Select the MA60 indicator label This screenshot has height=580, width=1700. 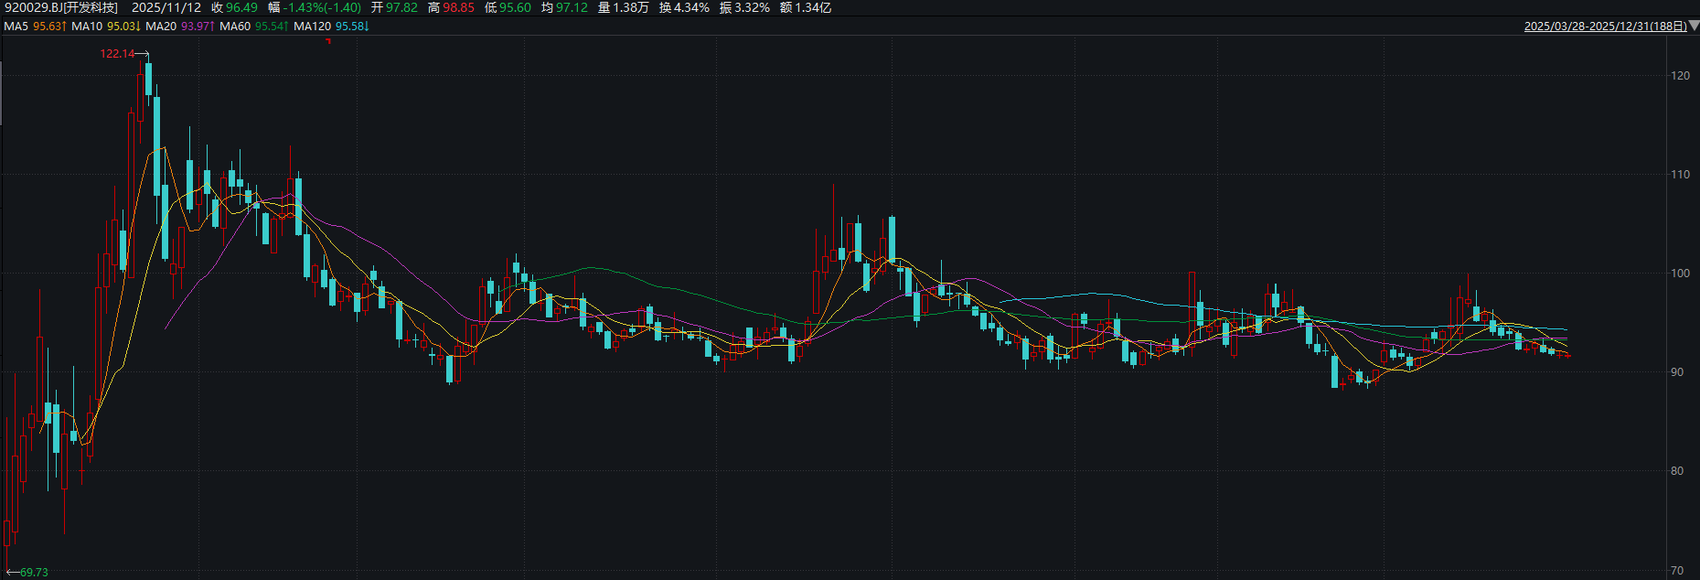[235, 26]
